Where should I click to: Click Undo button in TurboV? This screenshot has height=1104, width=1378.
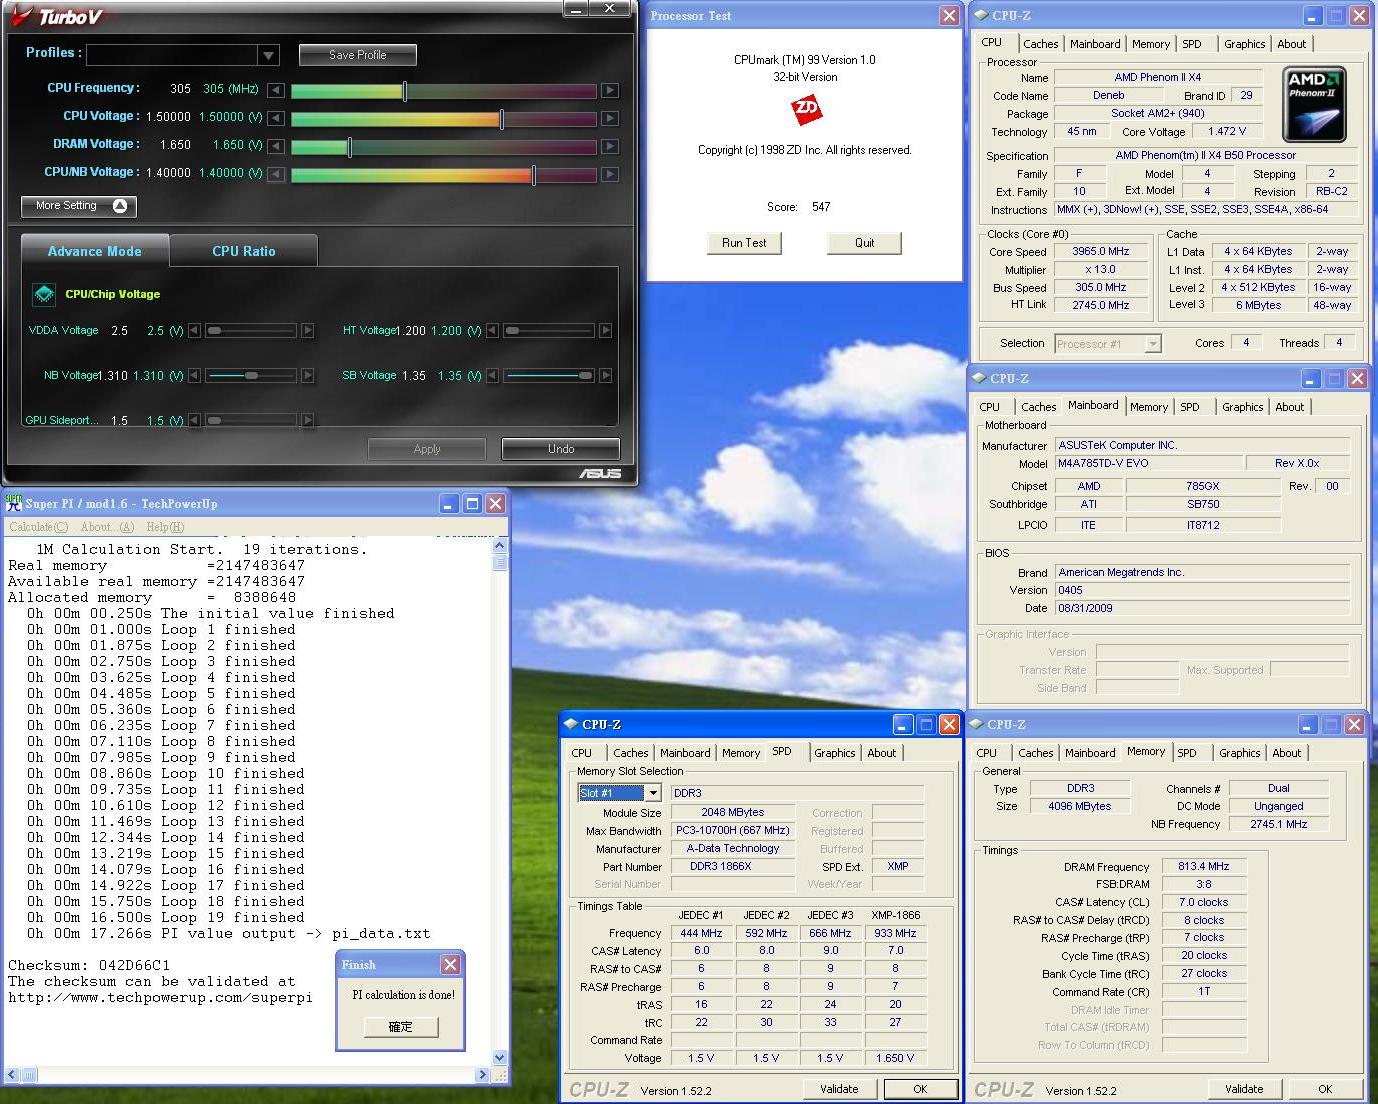561,449
